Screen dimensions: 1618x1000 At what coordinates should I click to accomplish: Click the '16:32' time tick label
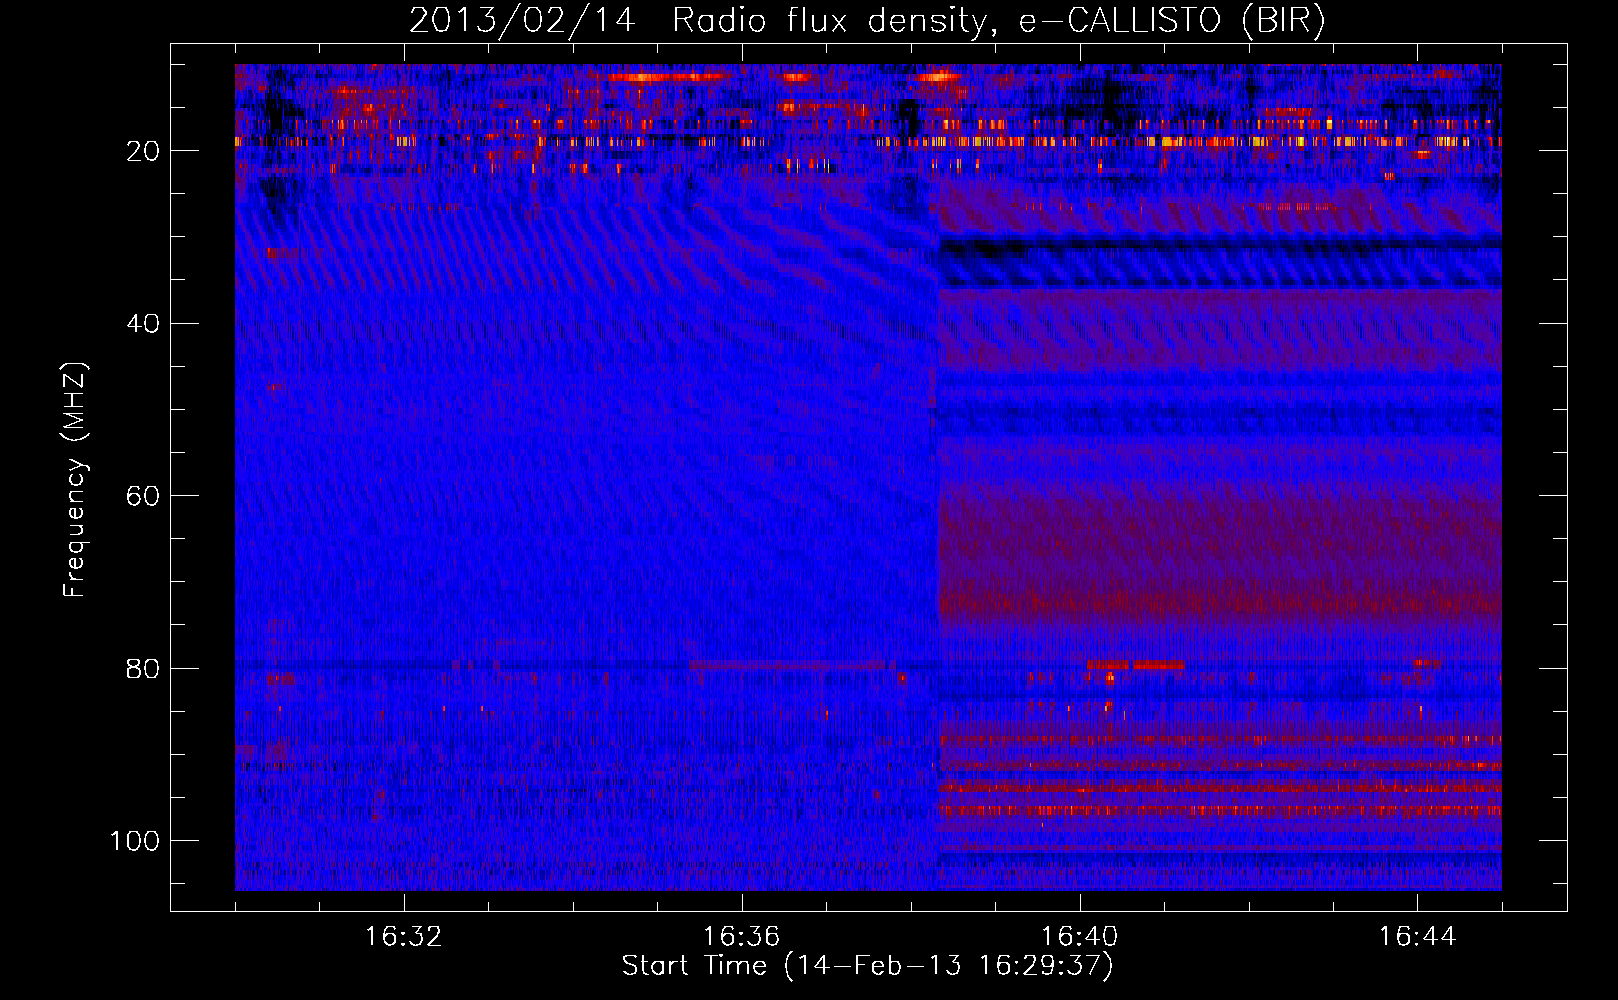pos(403,937)
